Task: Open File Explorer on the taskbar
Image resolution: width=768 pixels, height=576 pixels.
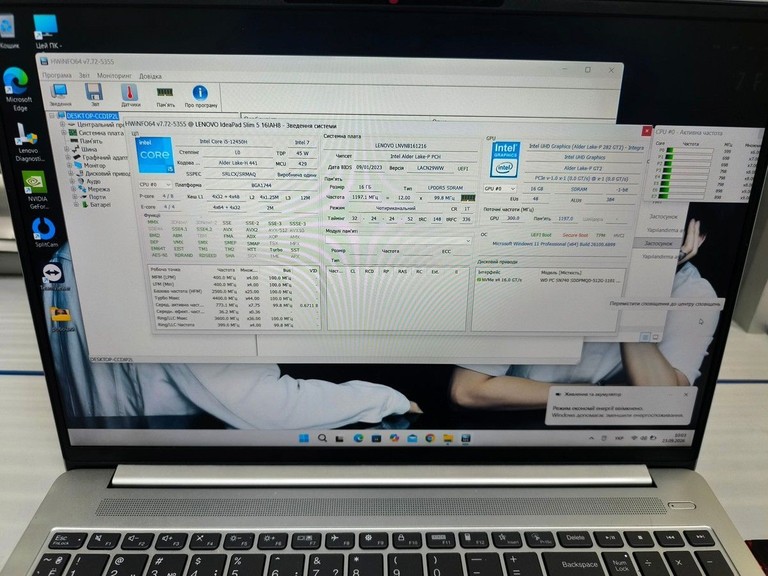Action: click(448, 438)
